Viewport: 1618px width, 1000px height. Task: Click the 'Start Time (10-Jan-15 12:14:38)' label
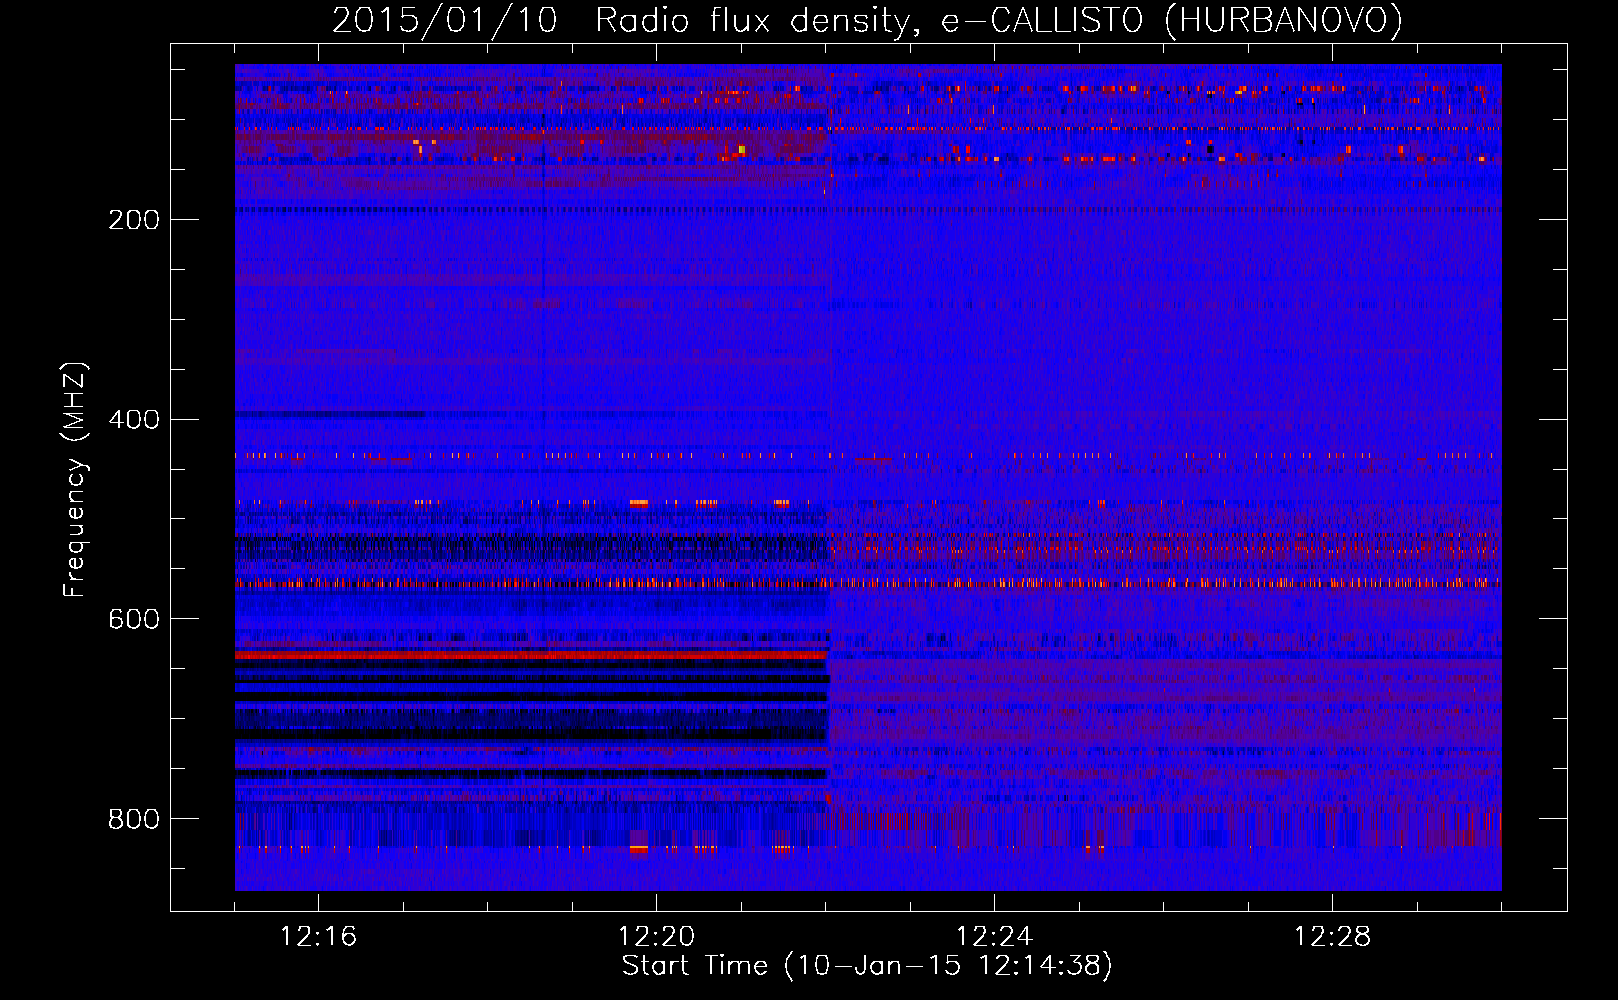pos(867,966)
